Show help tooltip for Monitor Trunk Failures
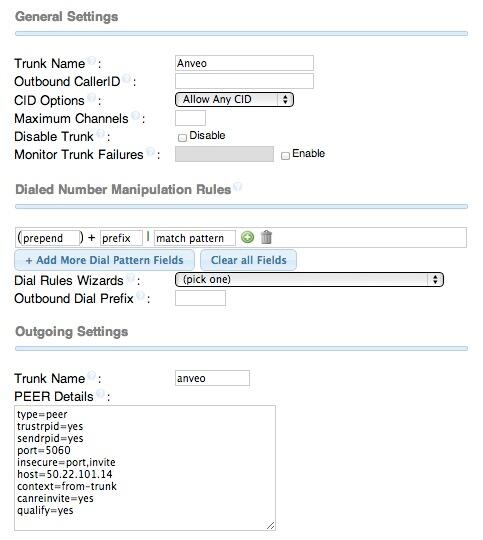This screenshot has height=540, width=483. pos(150,152)
